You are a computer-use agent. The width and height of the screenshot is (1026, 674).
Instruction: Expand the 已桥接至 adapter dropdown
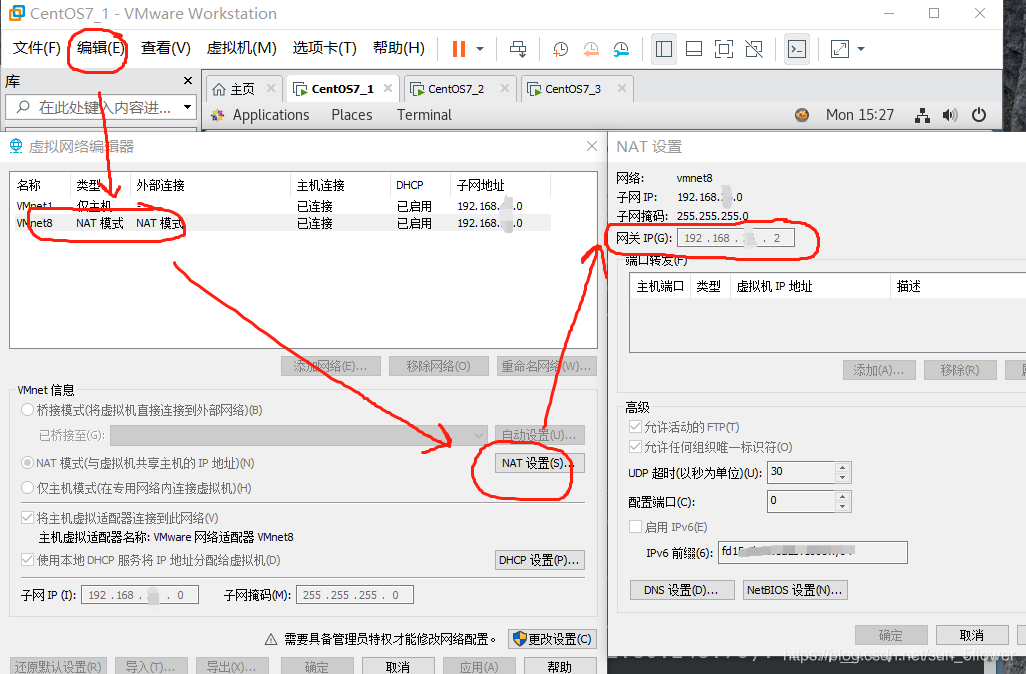point(299,435)
